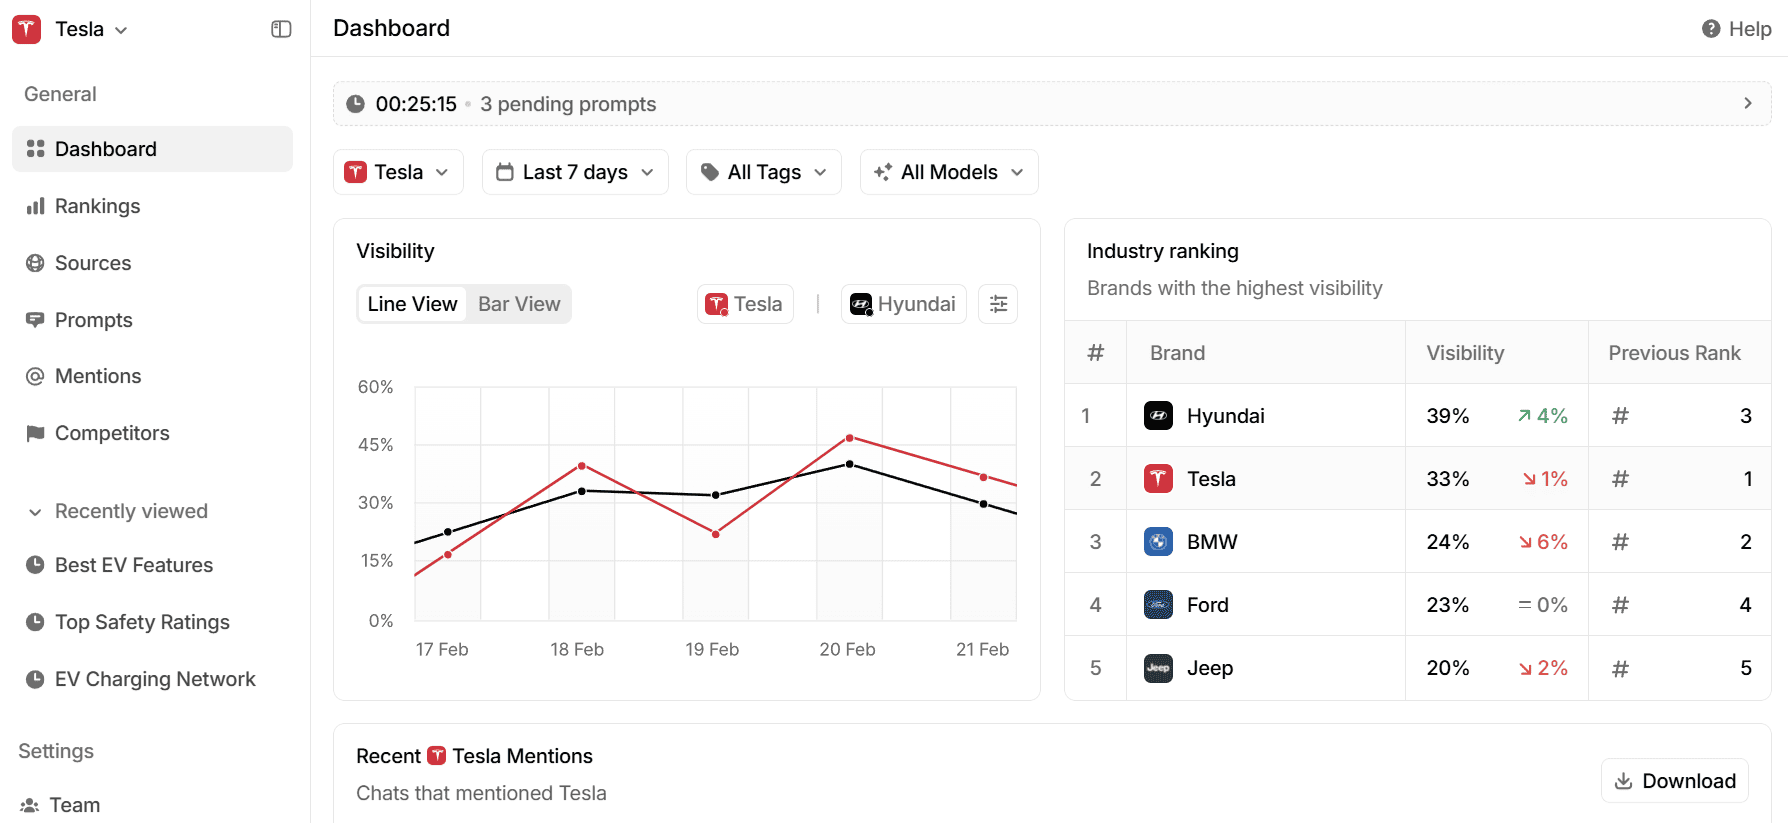The height and width of the screenshot is (823, 1788).
Task: Click the sparkle icon in All Models filter
Action: pos(883,172)
